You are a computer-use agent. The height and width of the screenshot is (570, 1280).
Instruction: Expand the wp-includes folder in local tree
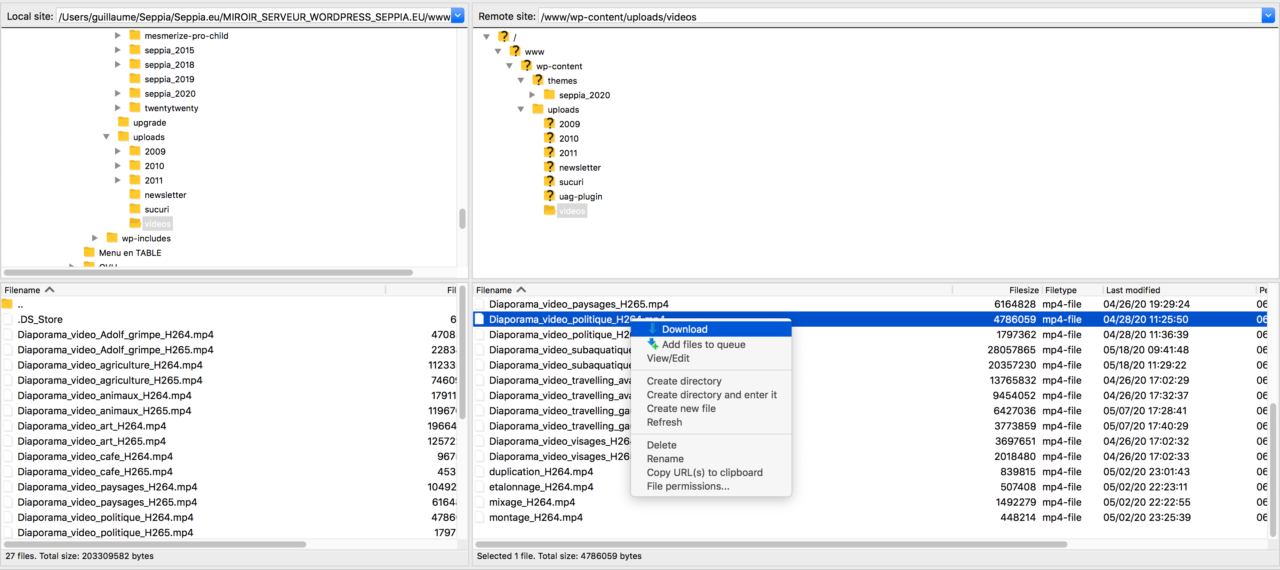click(x=96, y=238)
